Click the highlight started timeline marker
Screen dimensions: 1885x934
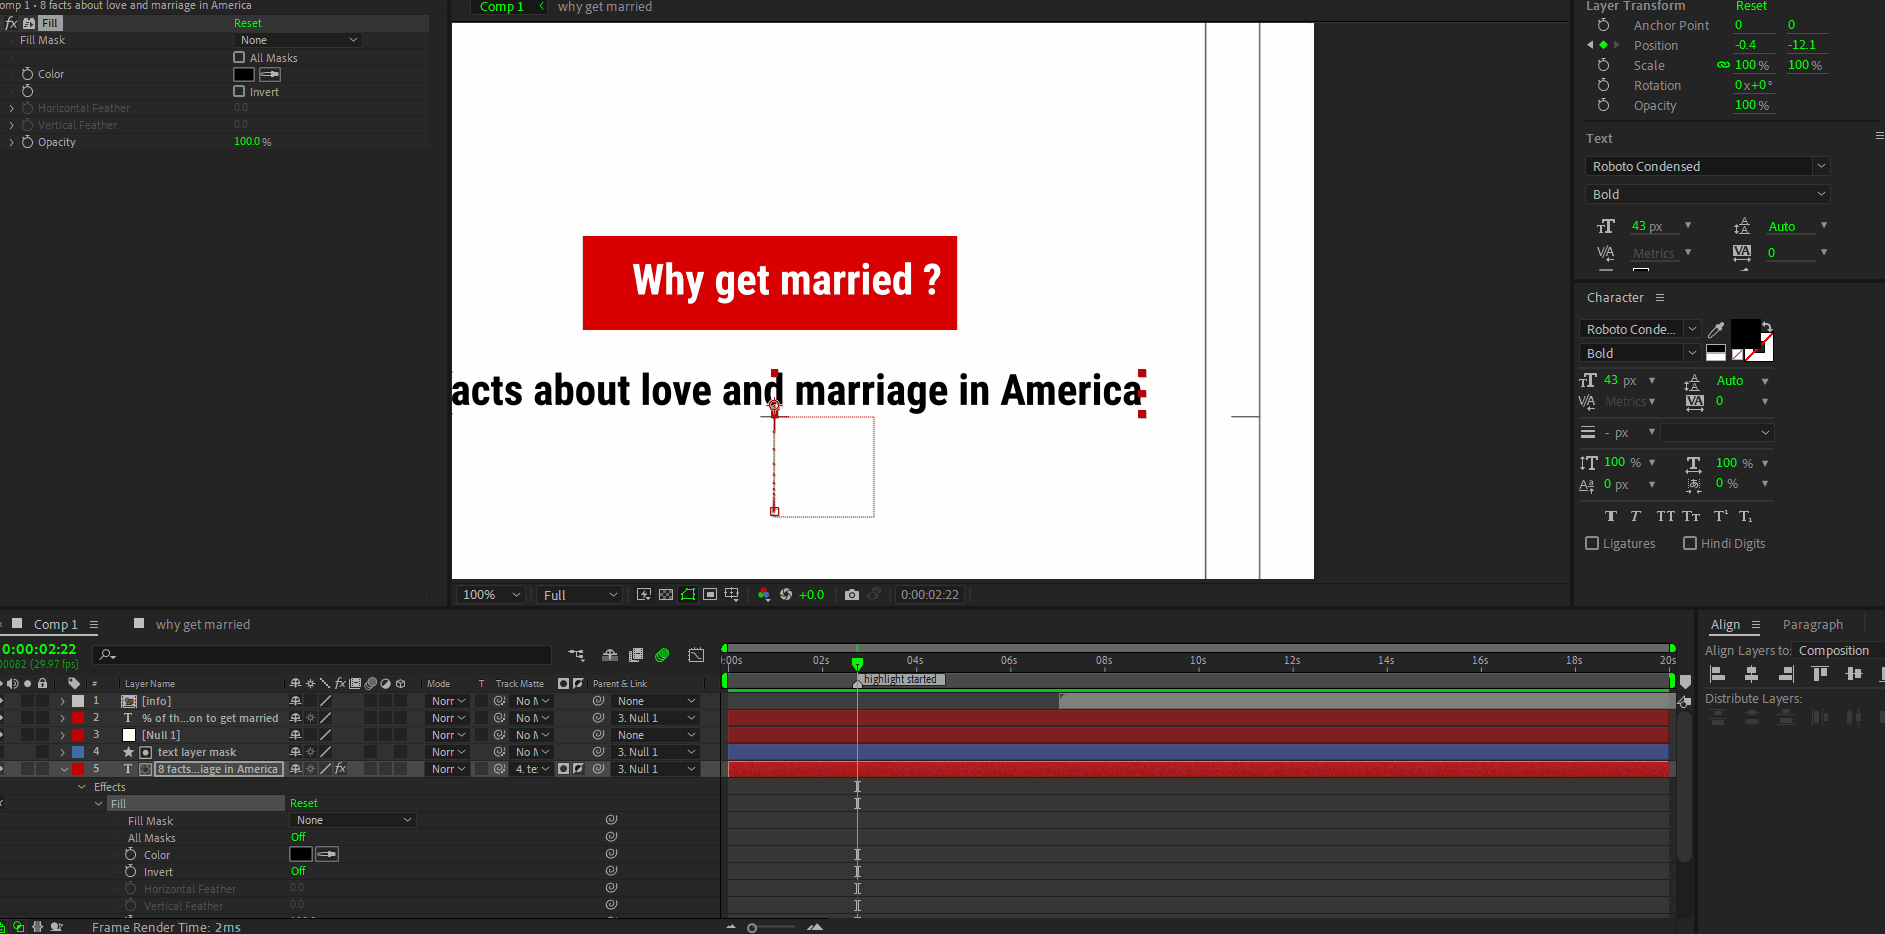(901, 679)
